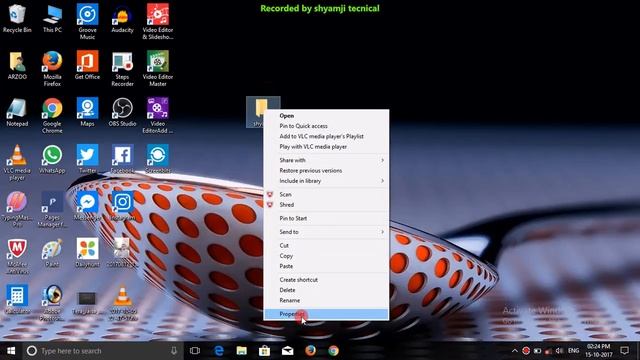Select the WhatsApp desktop icon
The height and width of the screenshot is (360, 640).
pyautogui.click(x=52, y=159)
